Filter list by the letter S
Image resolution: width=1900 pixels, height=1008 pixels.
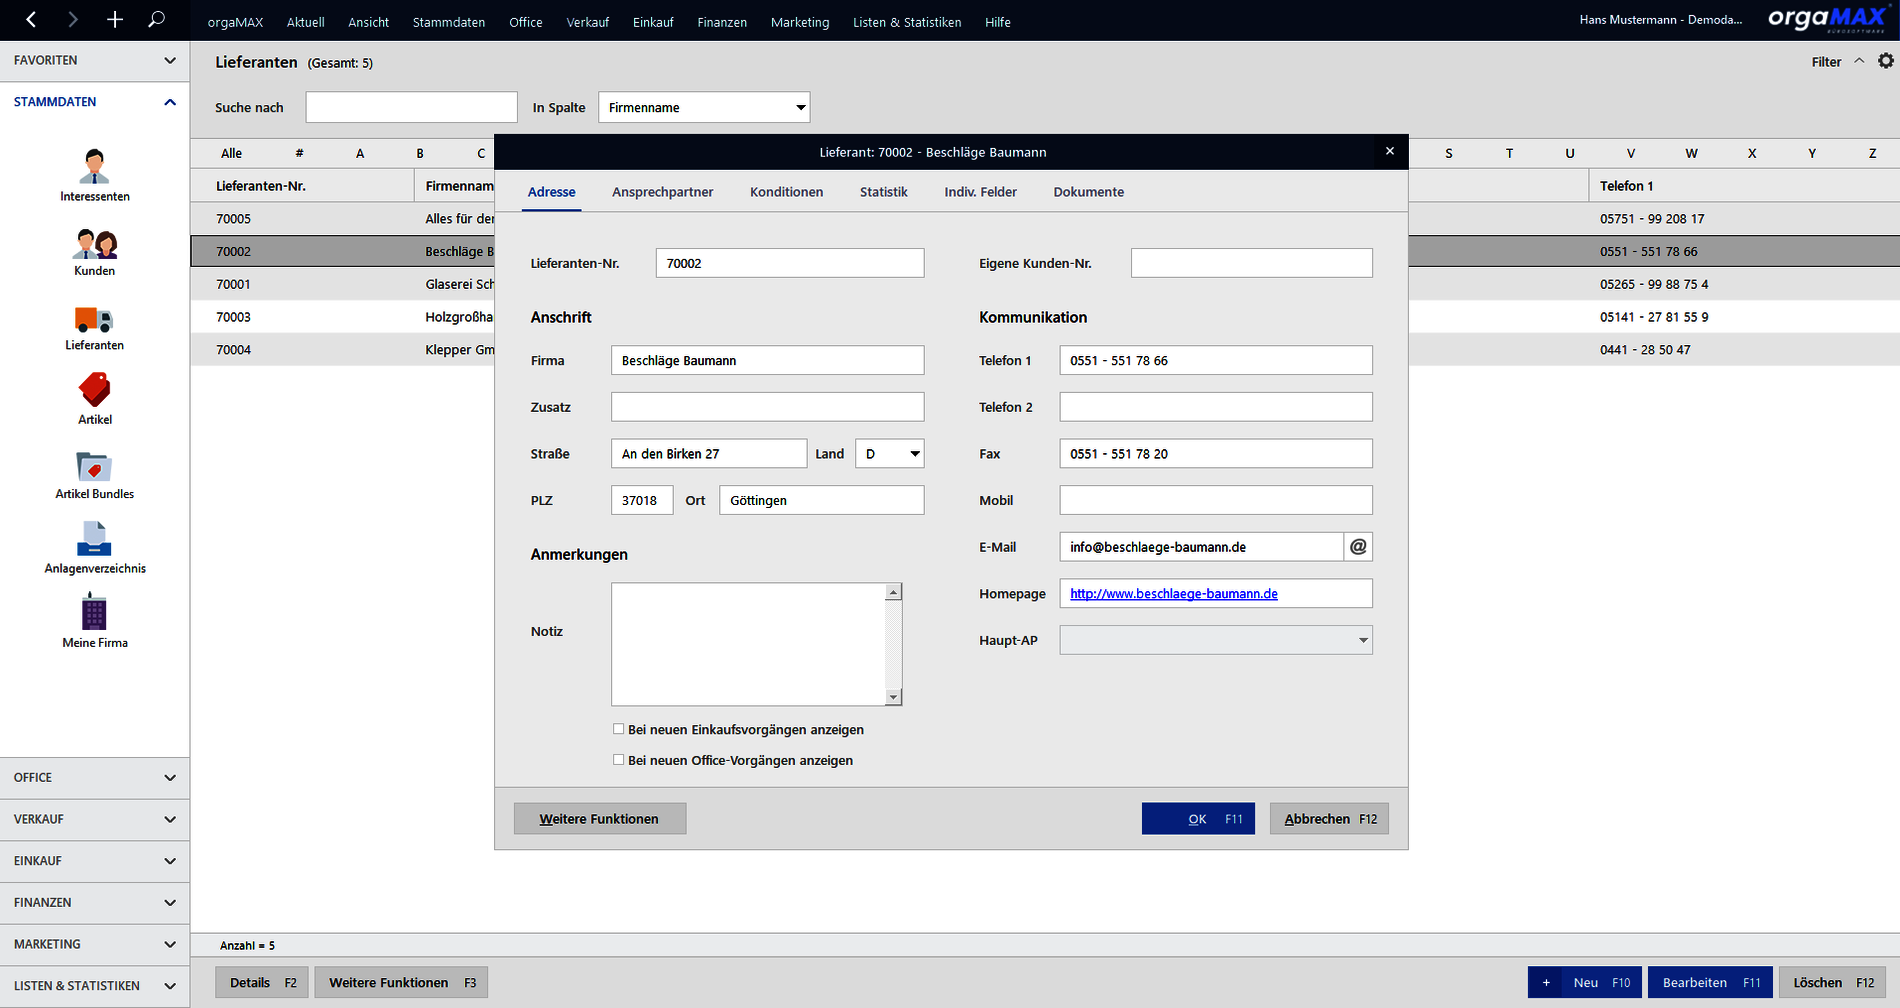1448,153
